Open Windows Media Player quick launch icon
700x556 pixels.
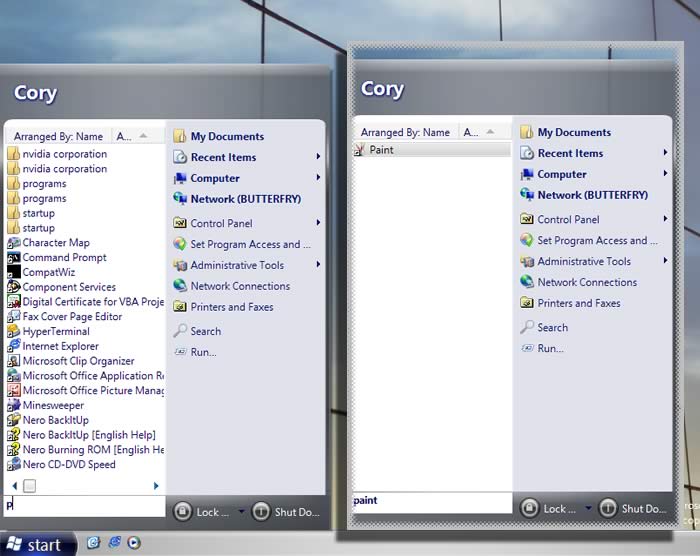(x=134, y=542)
